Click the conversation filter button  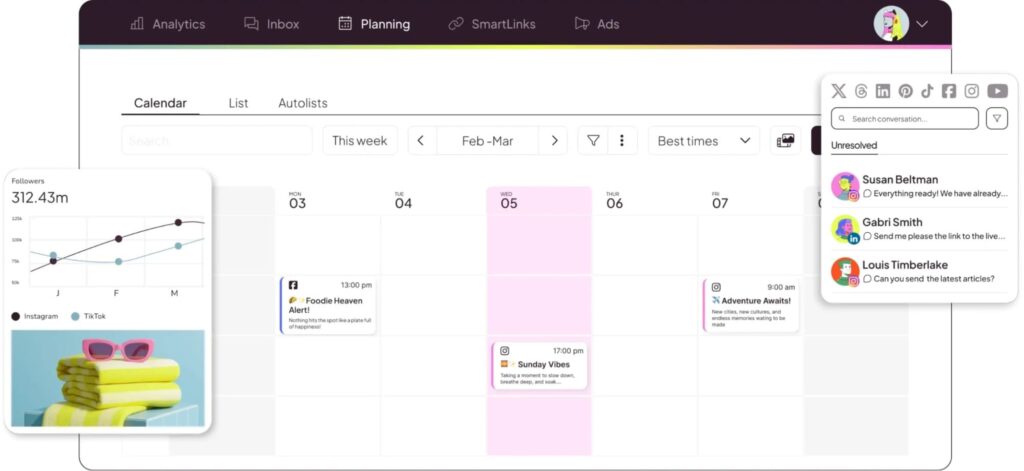(x=997, y=119)
